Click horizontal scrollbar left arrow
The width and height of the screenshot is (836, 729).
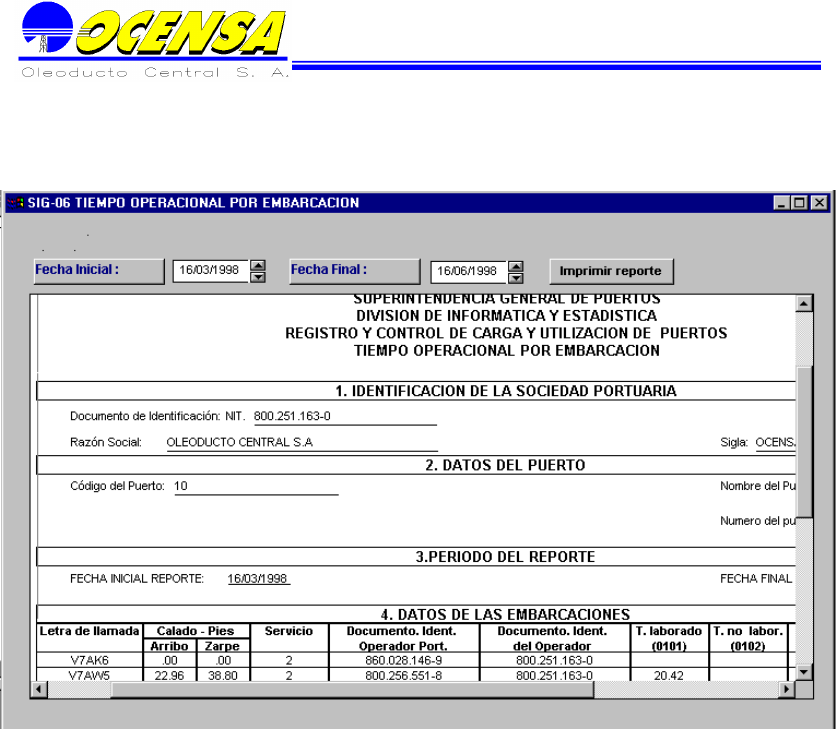pos(39,689)
